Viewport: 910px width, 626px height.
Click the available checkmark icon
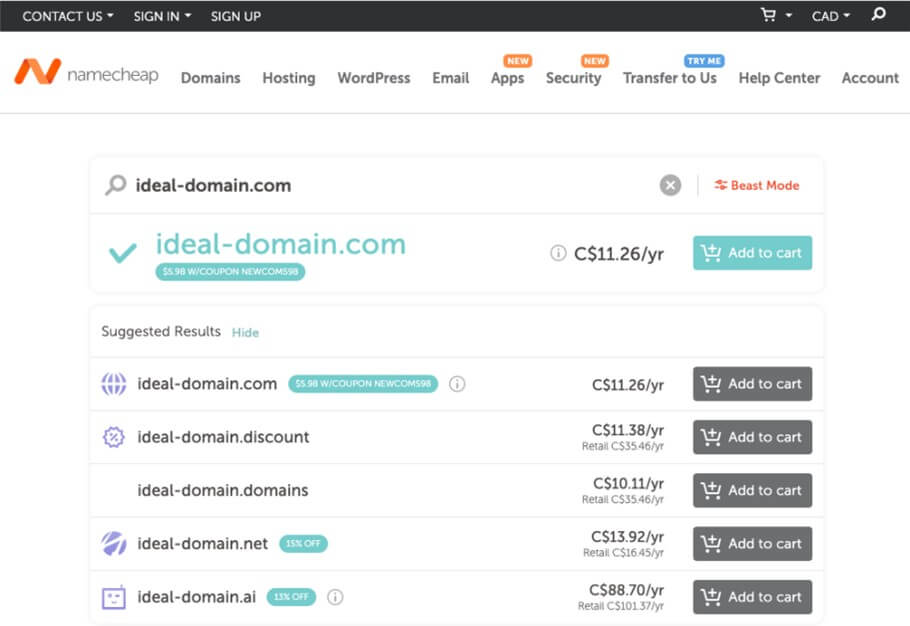pos(123,253)
